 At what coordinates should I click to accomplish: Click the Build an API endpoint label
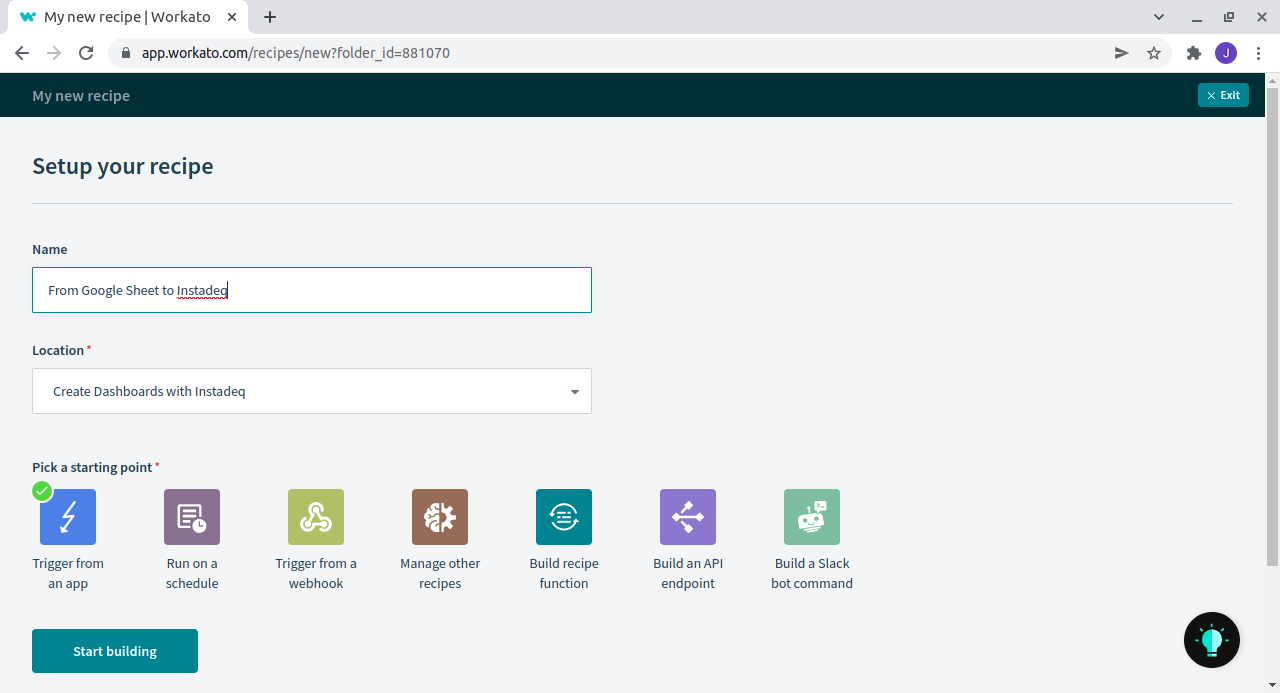[x=688, y=573]
